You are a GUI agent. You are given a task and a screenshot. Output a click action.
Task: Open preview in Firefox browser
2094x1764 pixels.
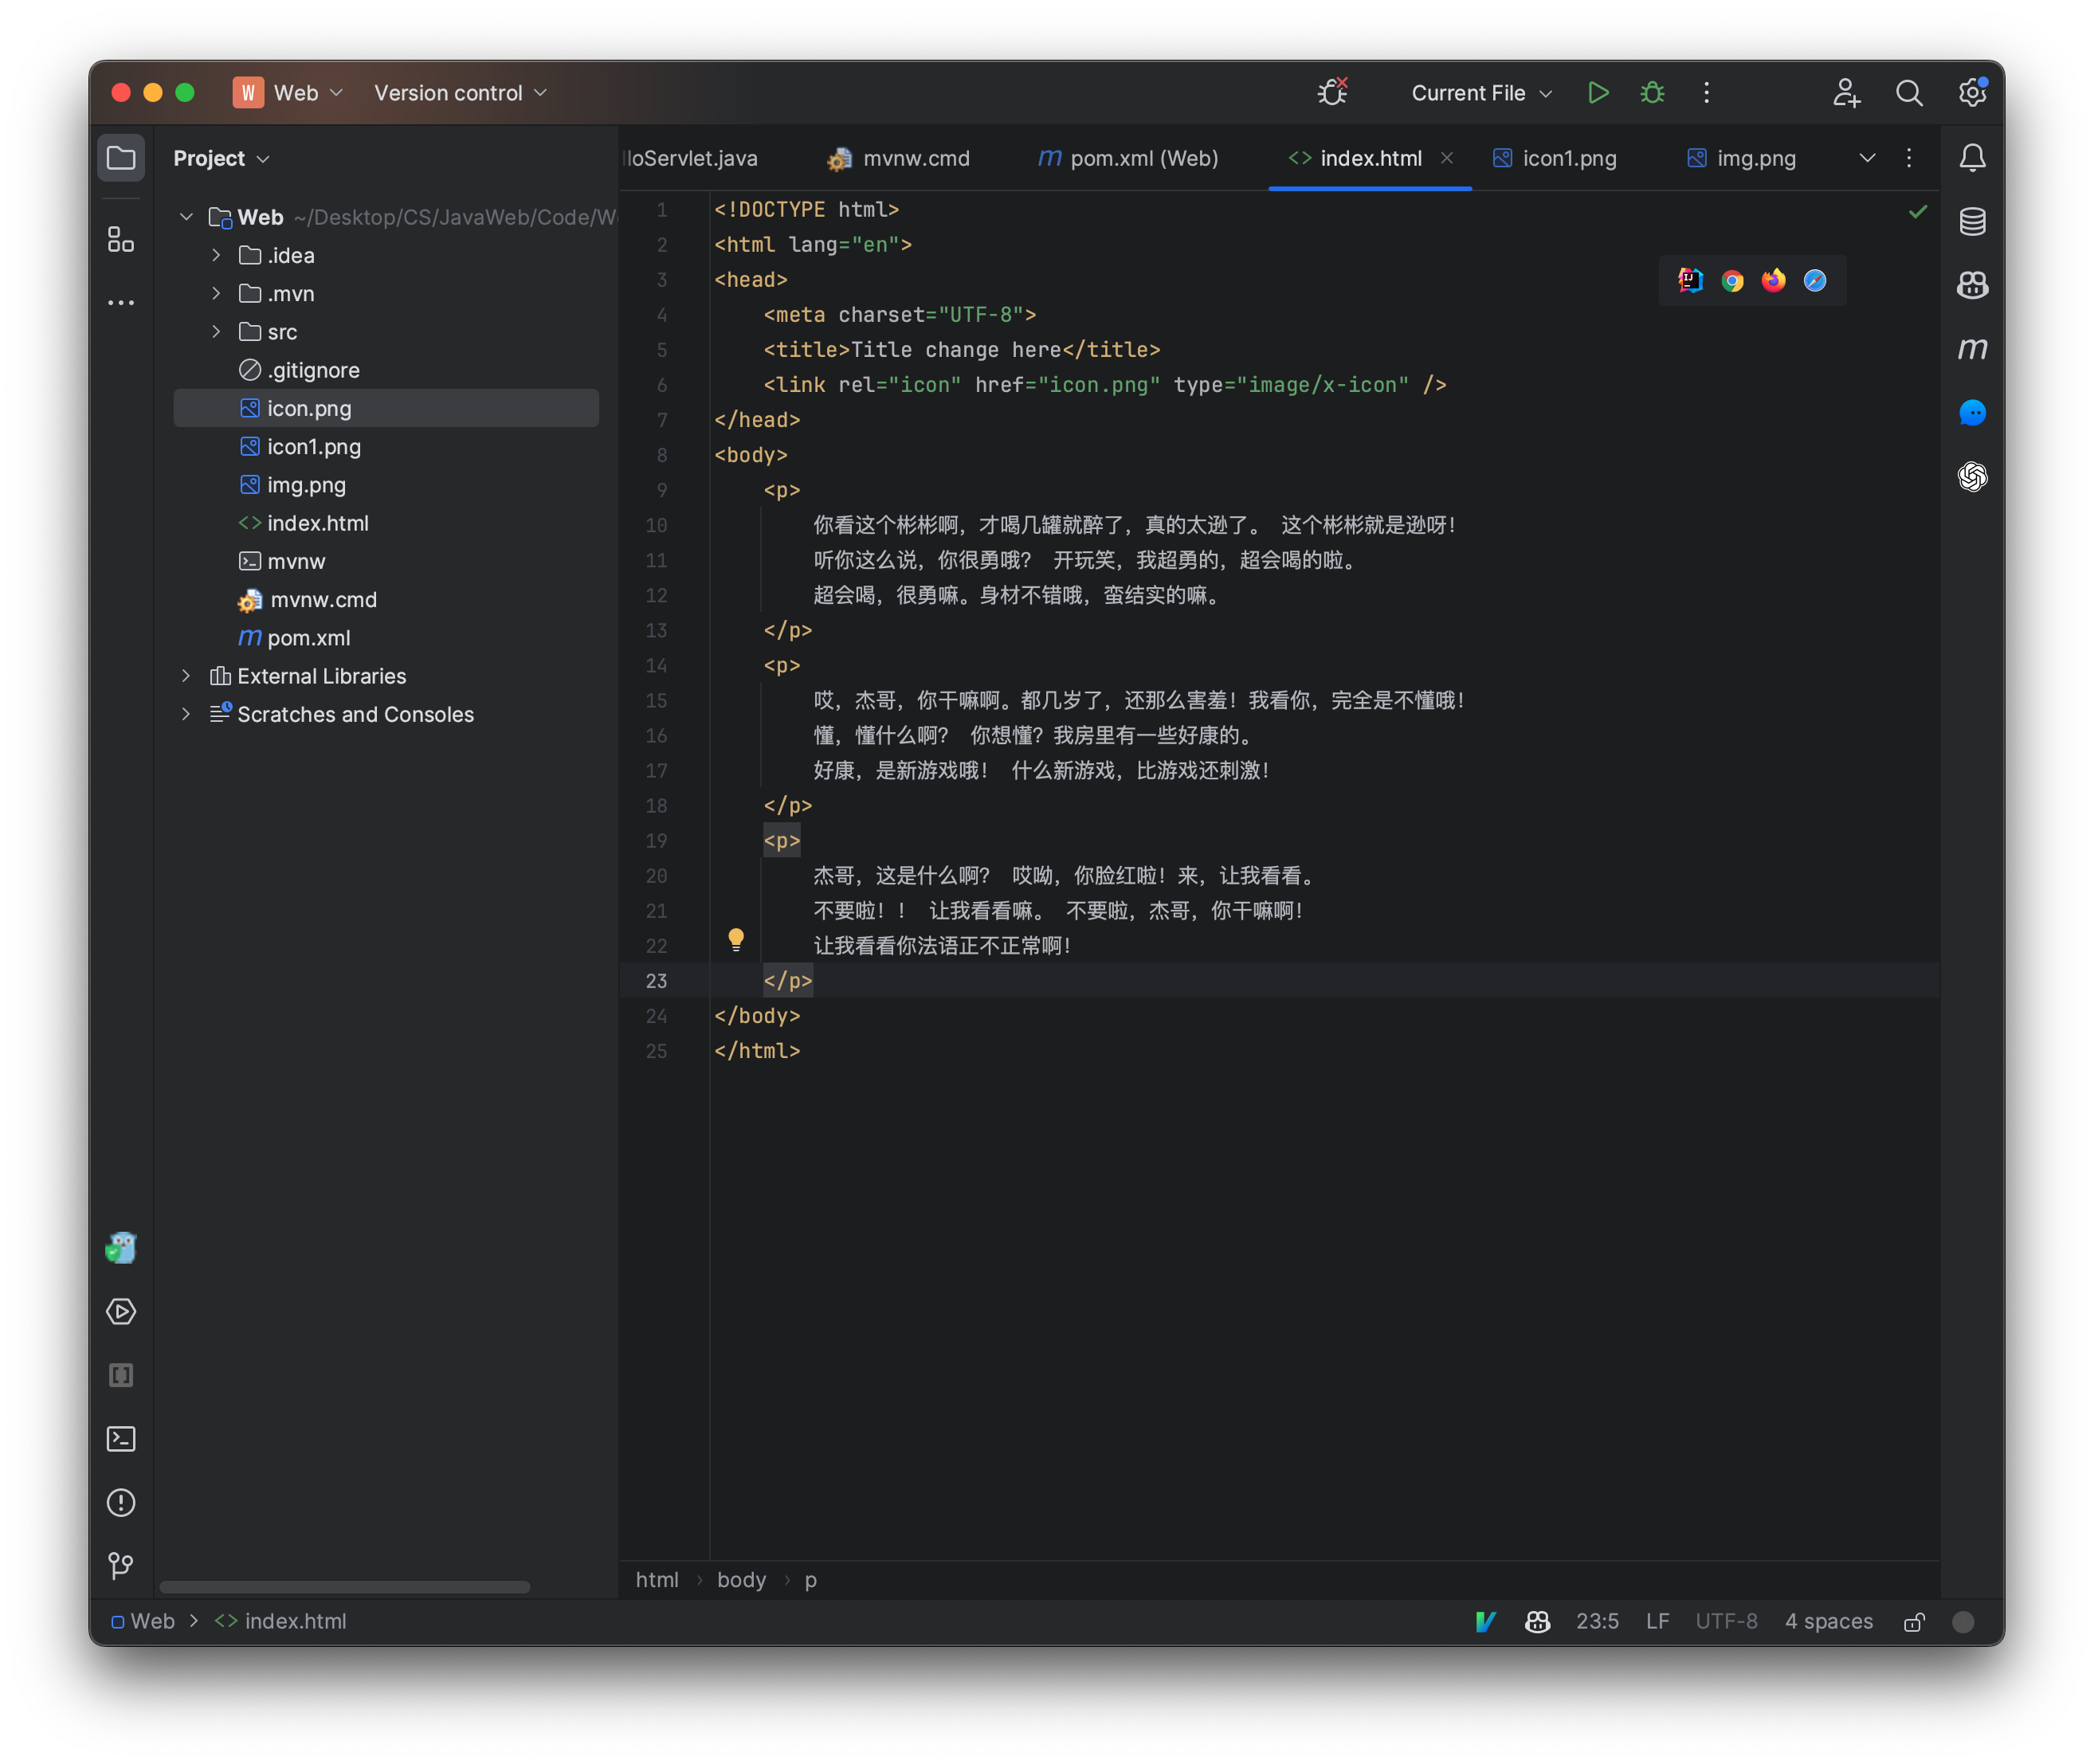(x=1773, y=281)
